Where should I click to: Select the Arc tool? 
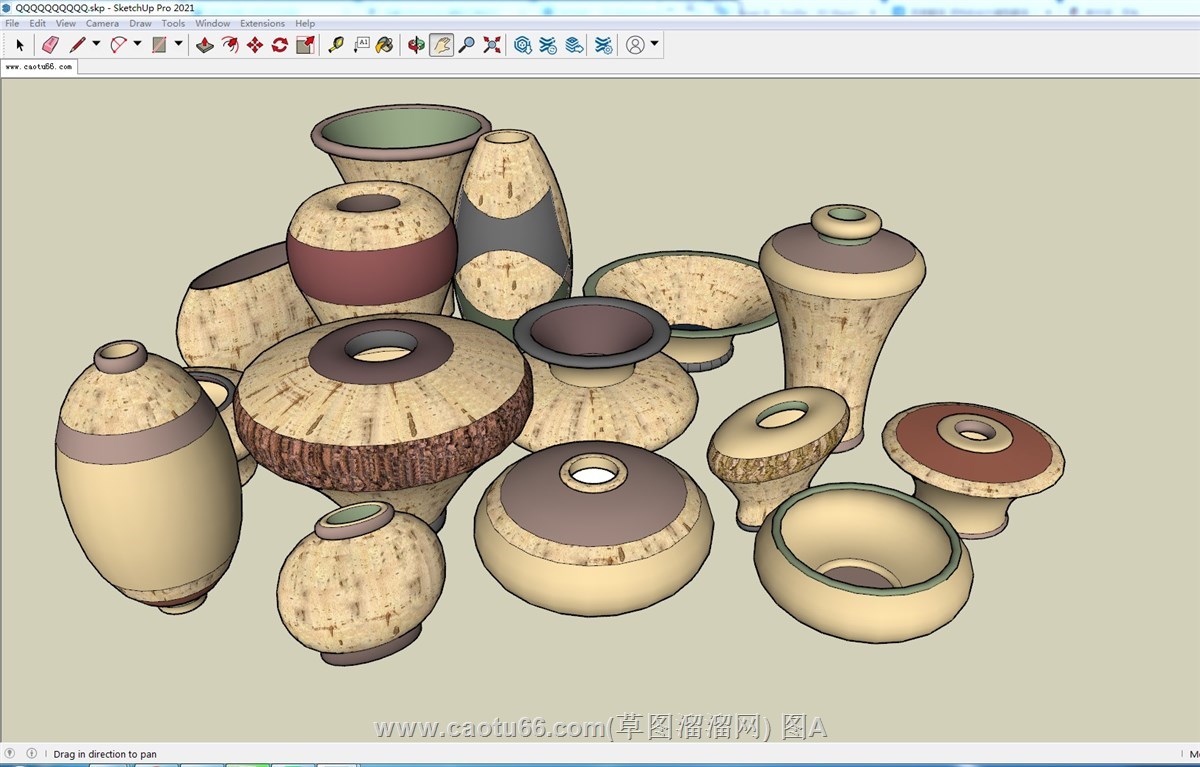click(119, 45)
